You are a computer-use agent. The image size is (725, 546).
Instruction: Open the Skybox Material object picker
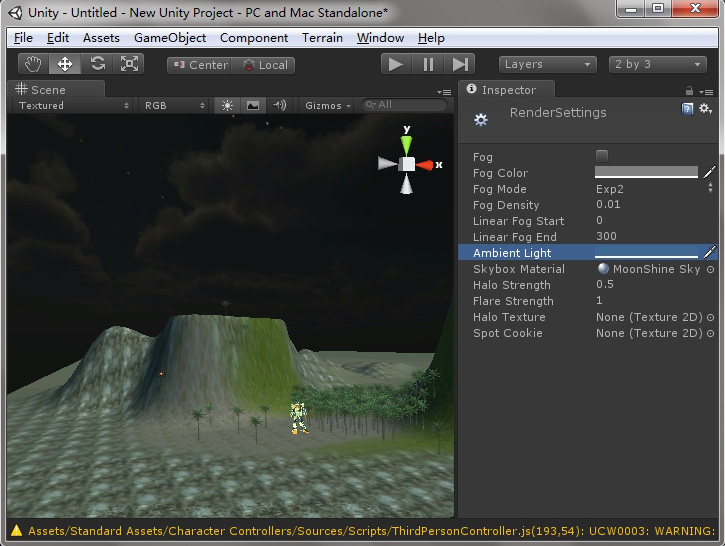pyautogui.click(x=711, y=269)
